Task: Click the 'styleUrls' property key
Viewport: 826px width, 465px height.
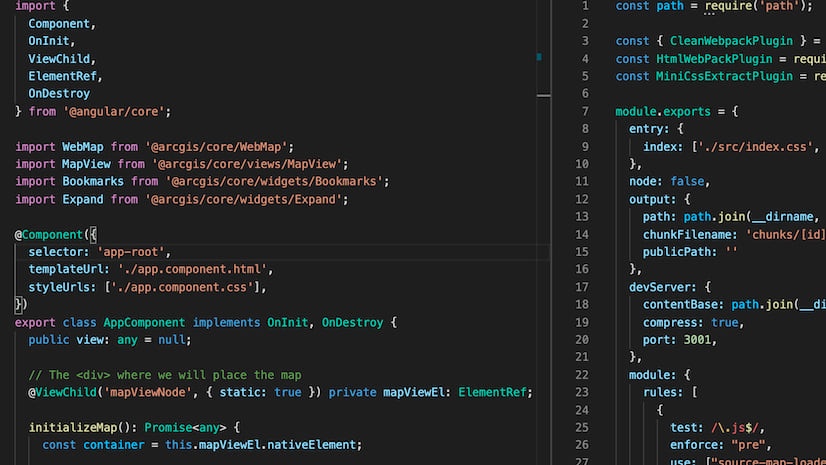Action: 59,288
